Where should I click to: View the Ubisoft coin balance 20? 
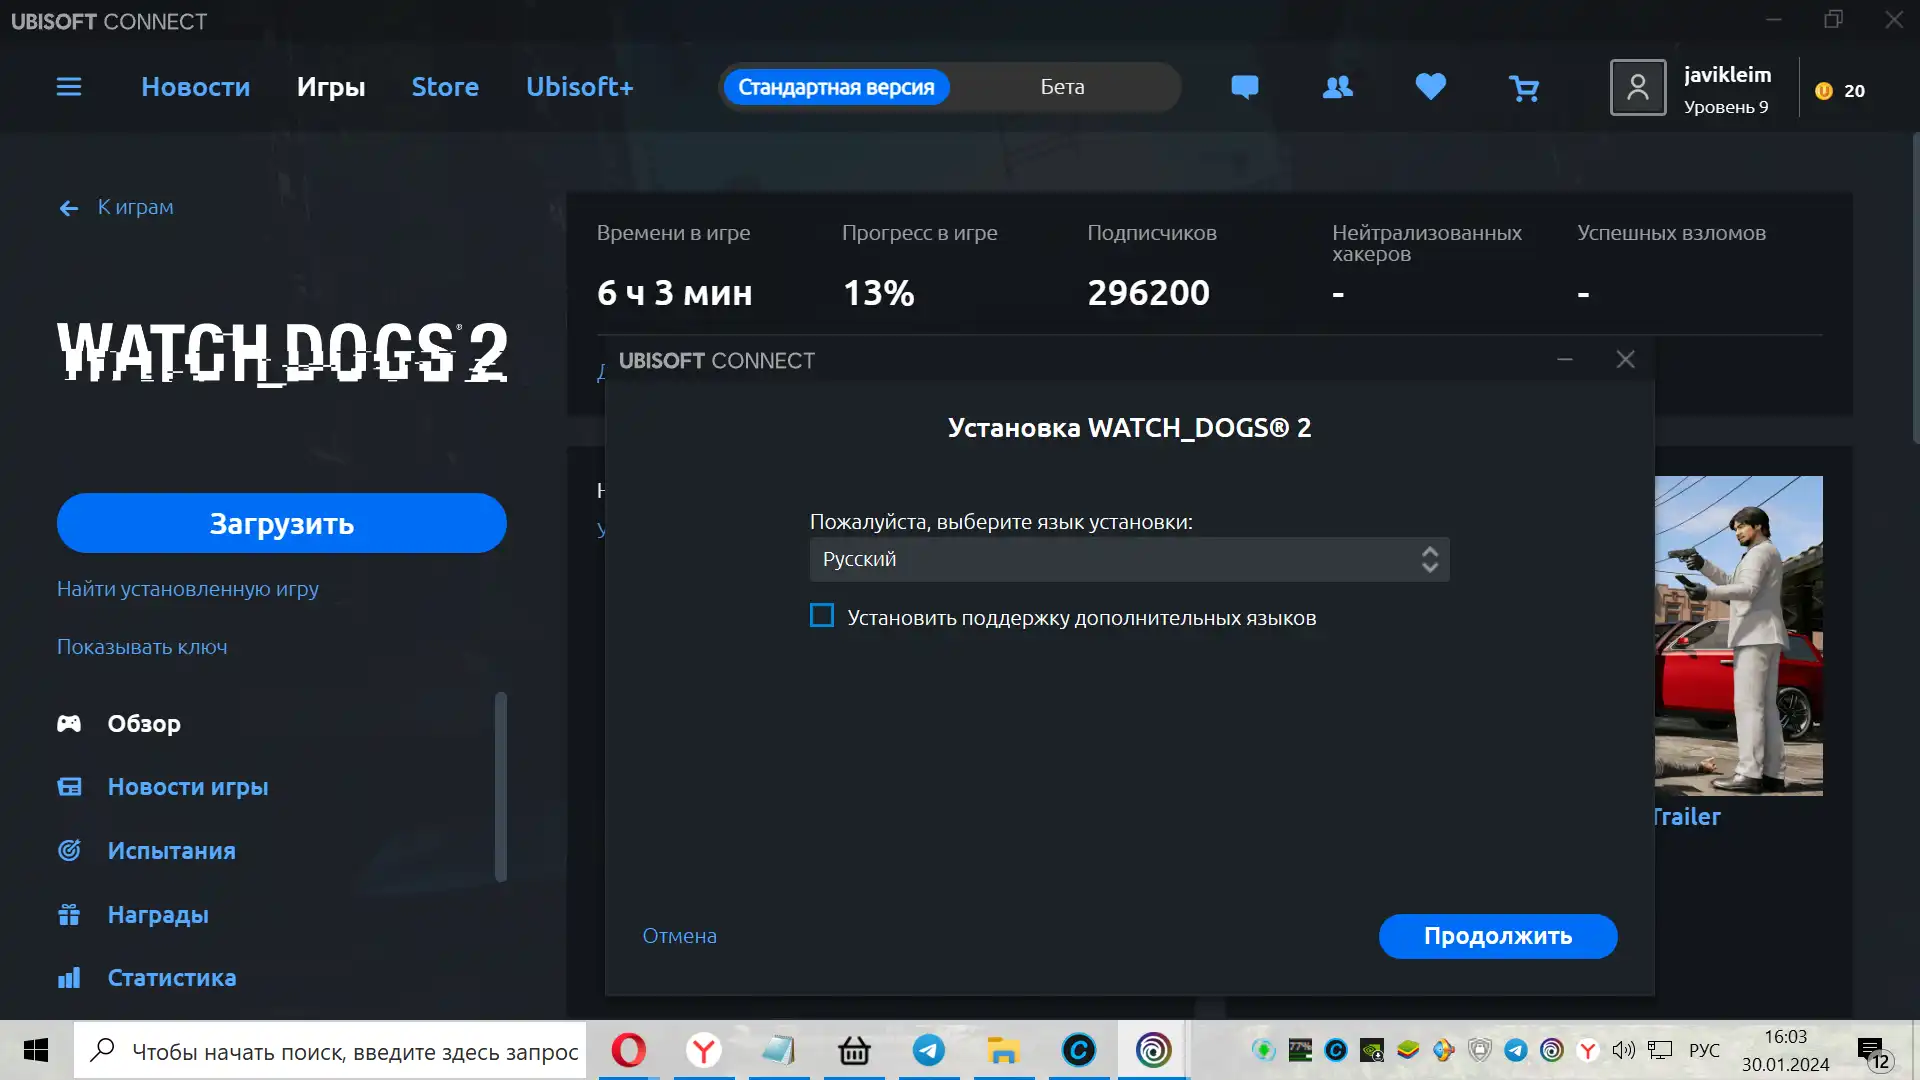[x=1840, y=91]
